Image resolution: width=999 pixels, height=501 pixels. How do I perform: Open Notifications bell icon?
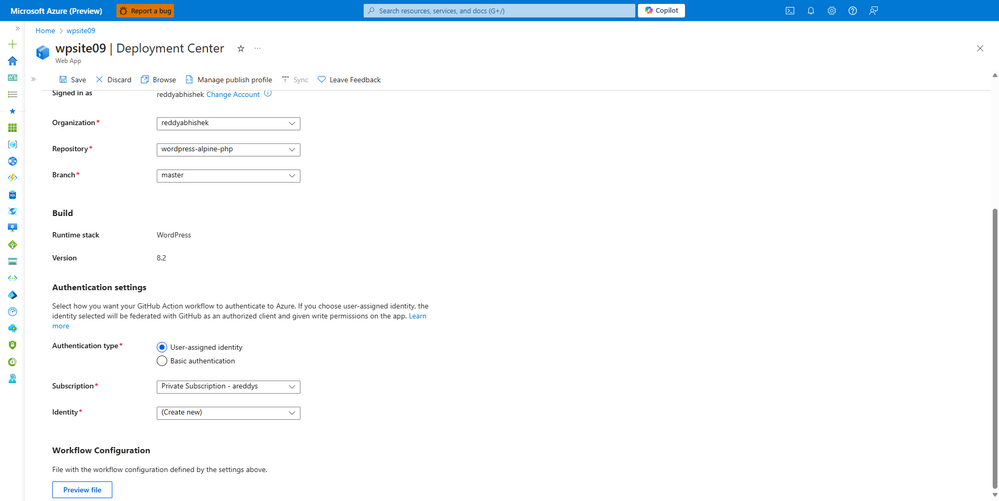[x=811, y=11]
